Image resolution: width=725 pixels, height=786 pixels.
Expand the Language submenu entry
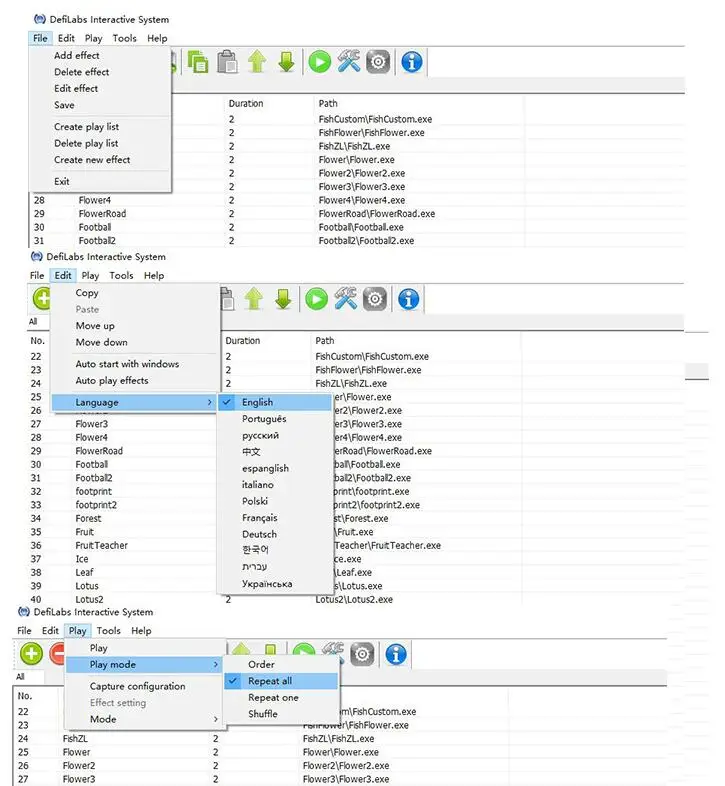tap(134, 402)
